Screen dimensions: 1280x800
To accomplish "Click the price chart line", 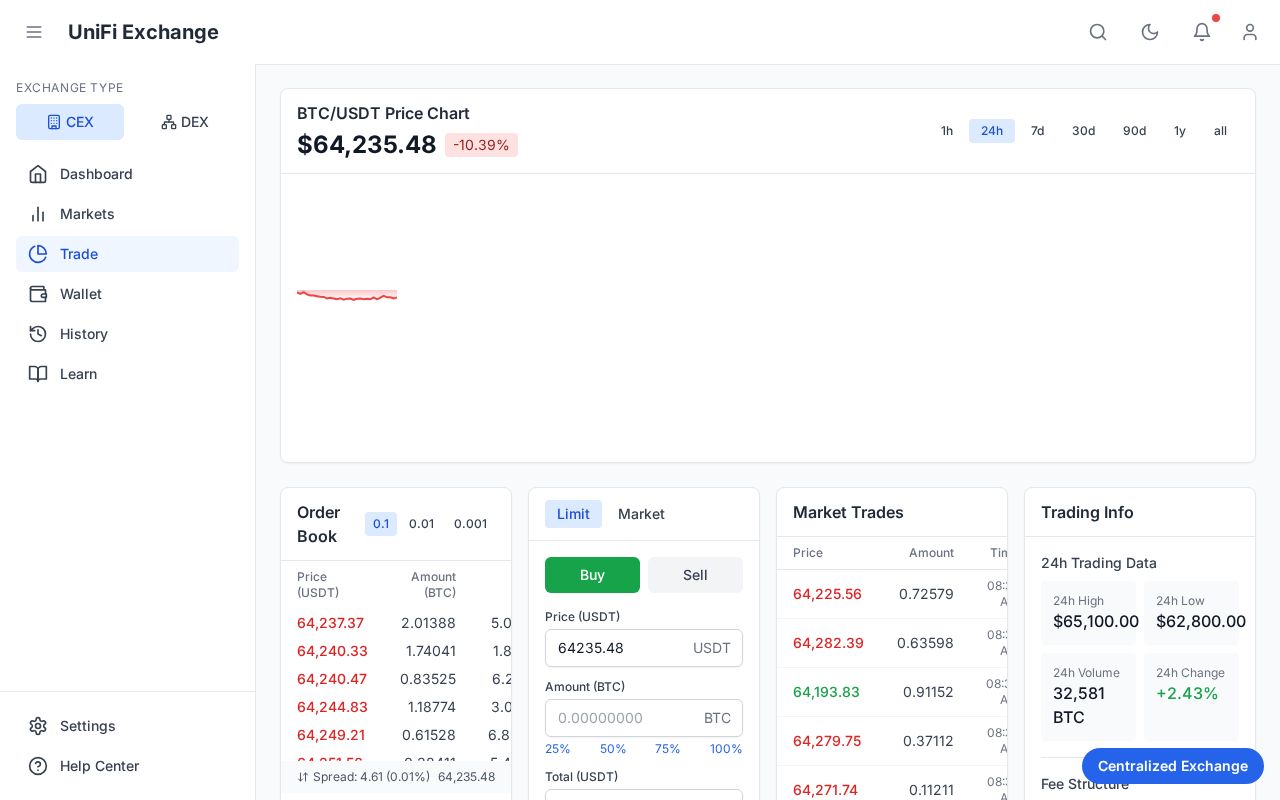I will pos(347,296).
